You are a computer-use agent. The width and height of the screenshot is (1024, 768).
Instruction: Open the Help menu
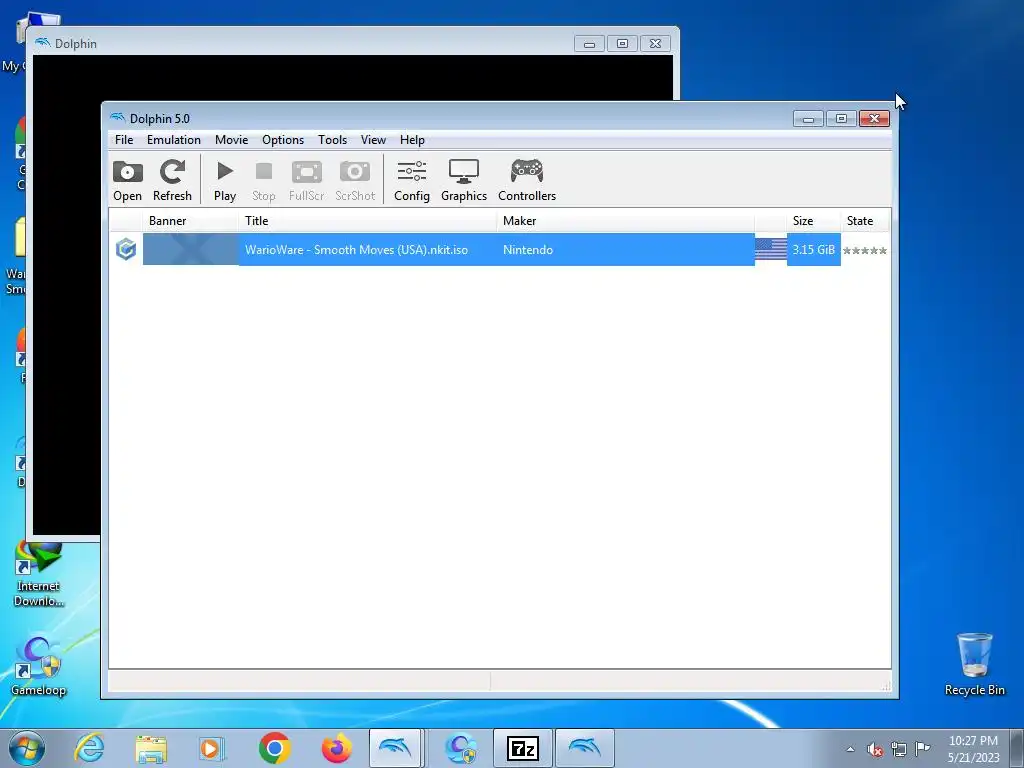click(412, 140)
